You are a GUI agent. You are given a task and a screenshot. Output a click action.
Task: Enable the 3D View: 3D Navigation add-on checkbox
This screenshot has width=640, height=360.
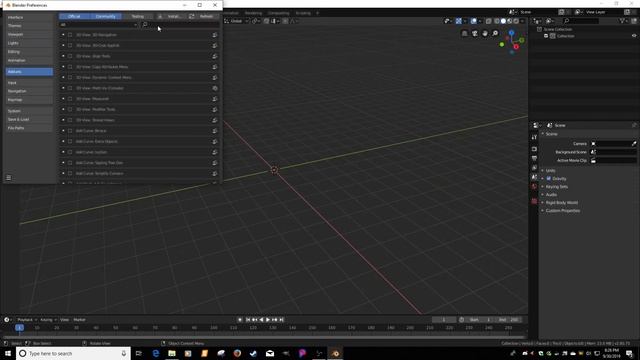70,35
